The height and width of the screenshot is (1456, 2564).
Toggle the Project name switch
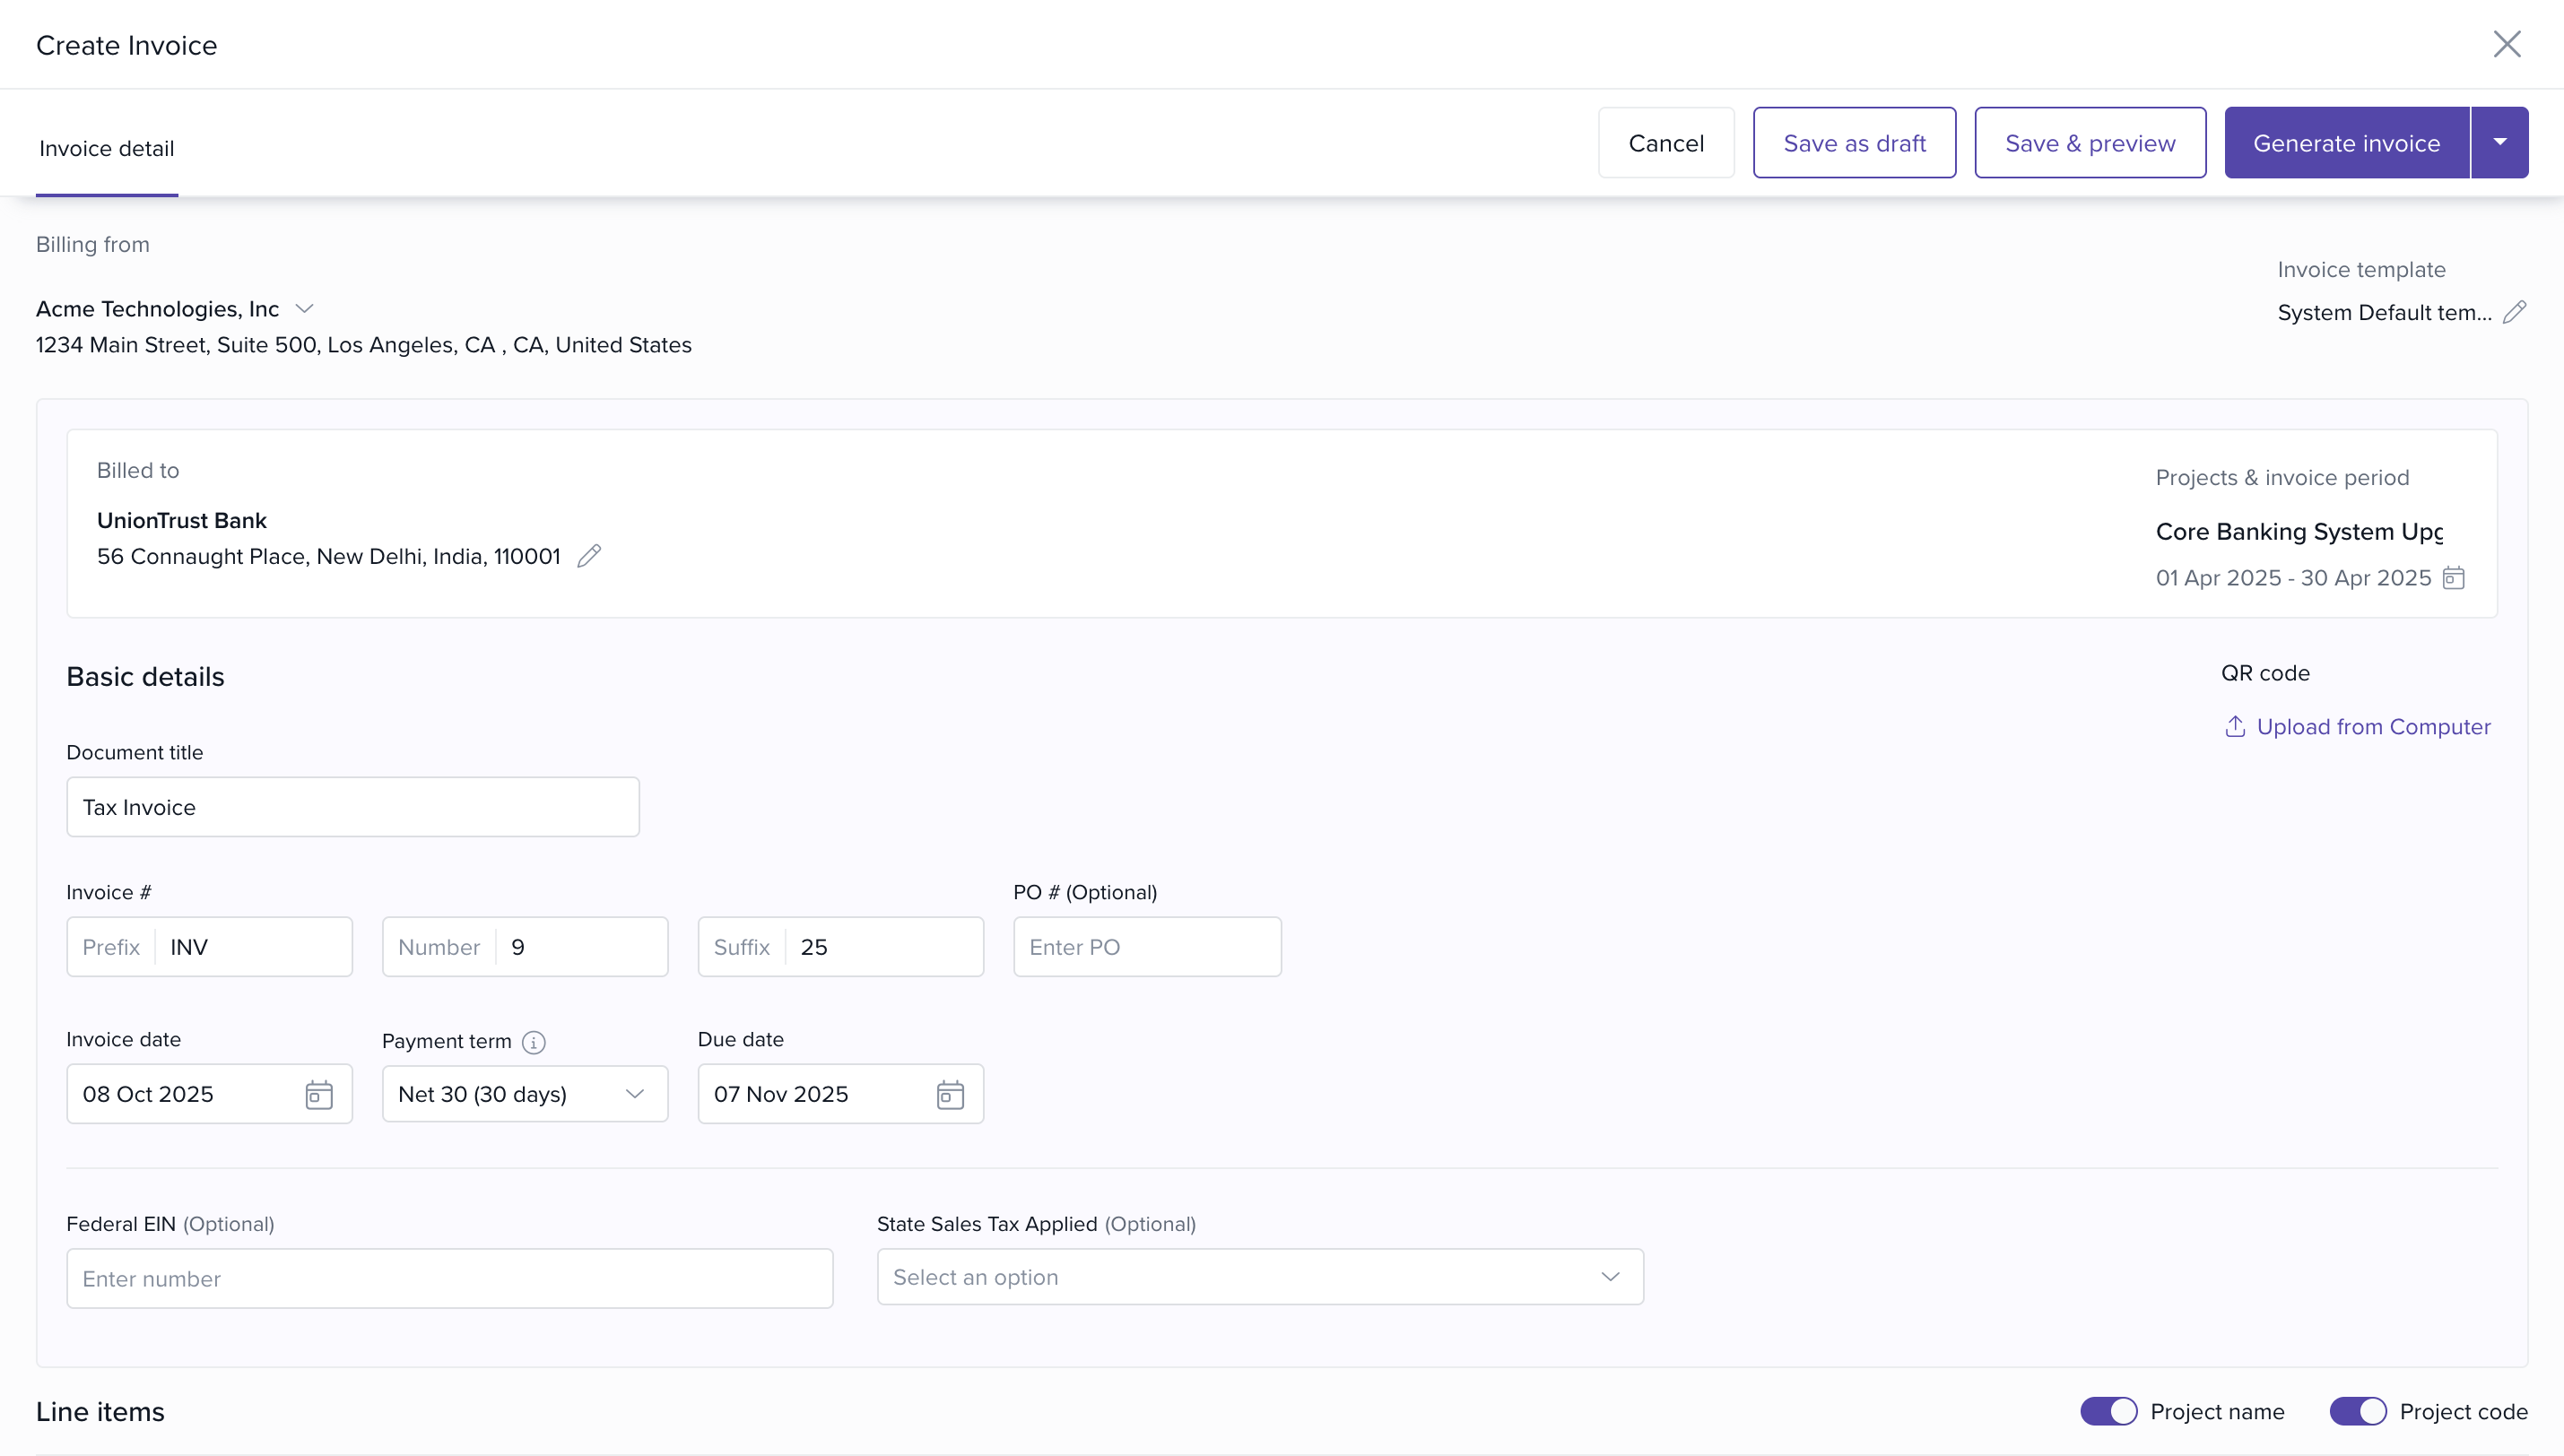pyautogui.click(x=2108, y=1411)
